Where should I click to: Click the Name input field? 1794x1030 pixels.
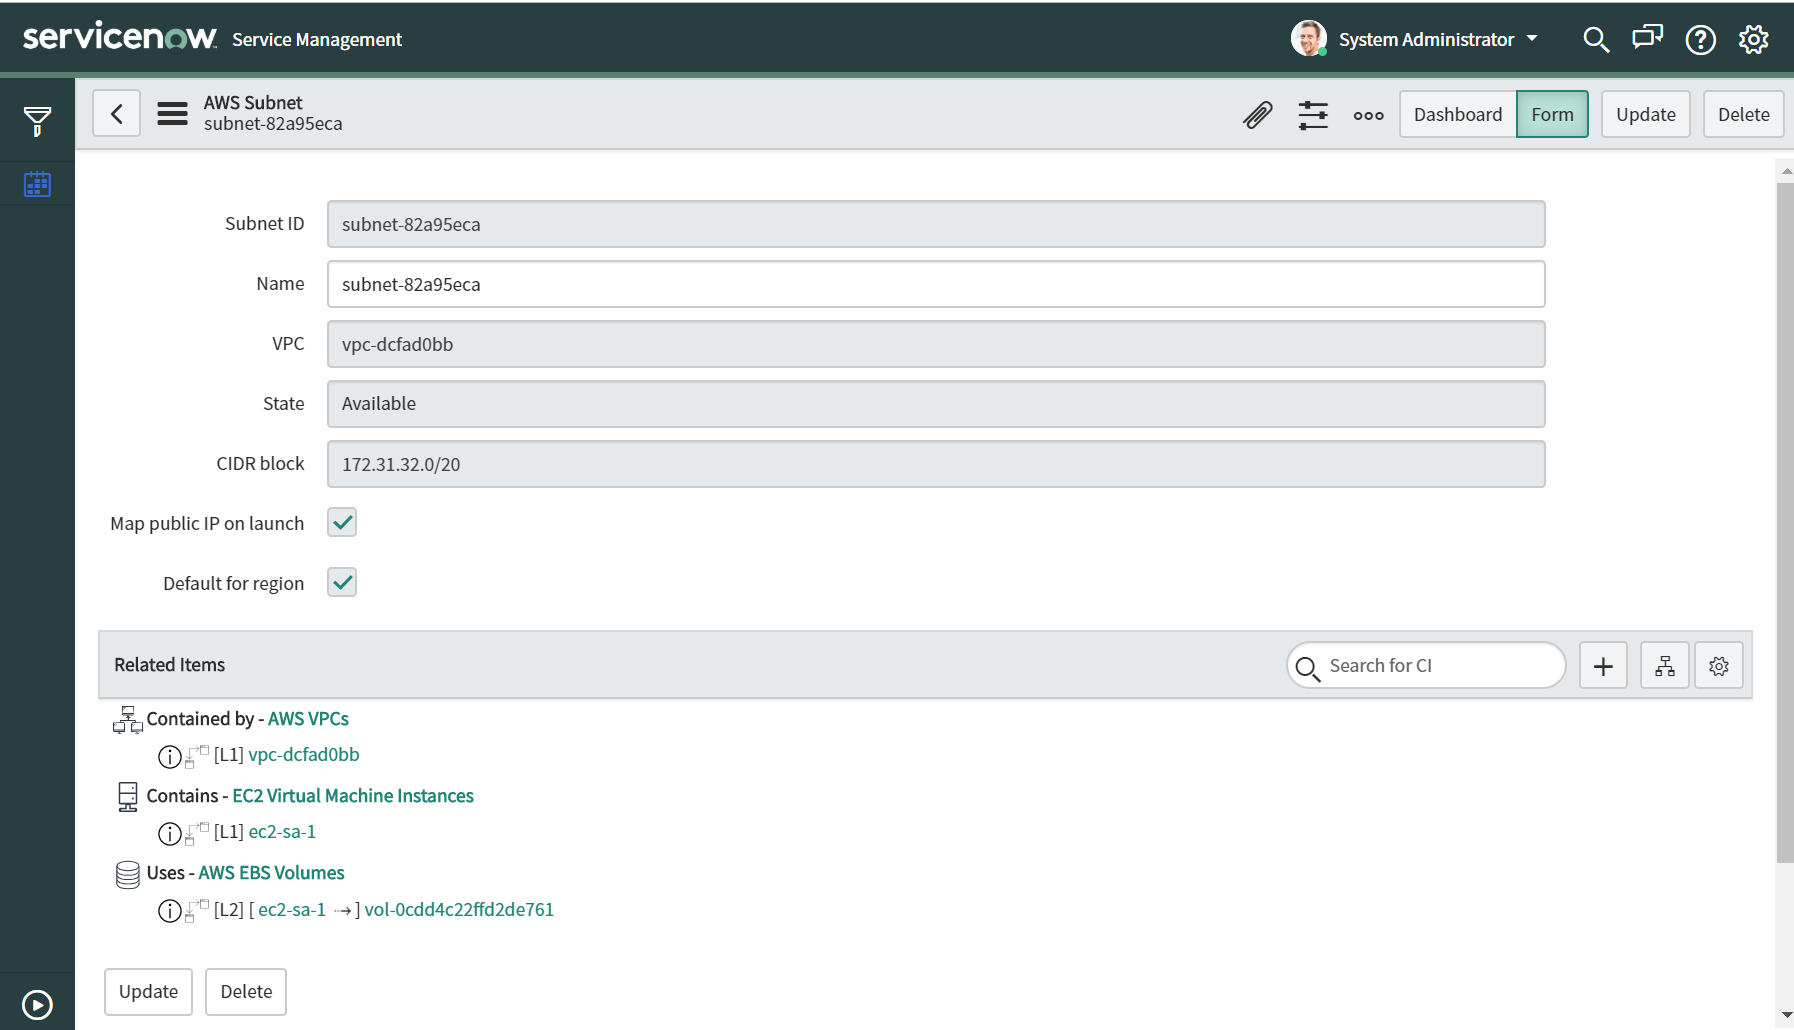tap(936, 284)
